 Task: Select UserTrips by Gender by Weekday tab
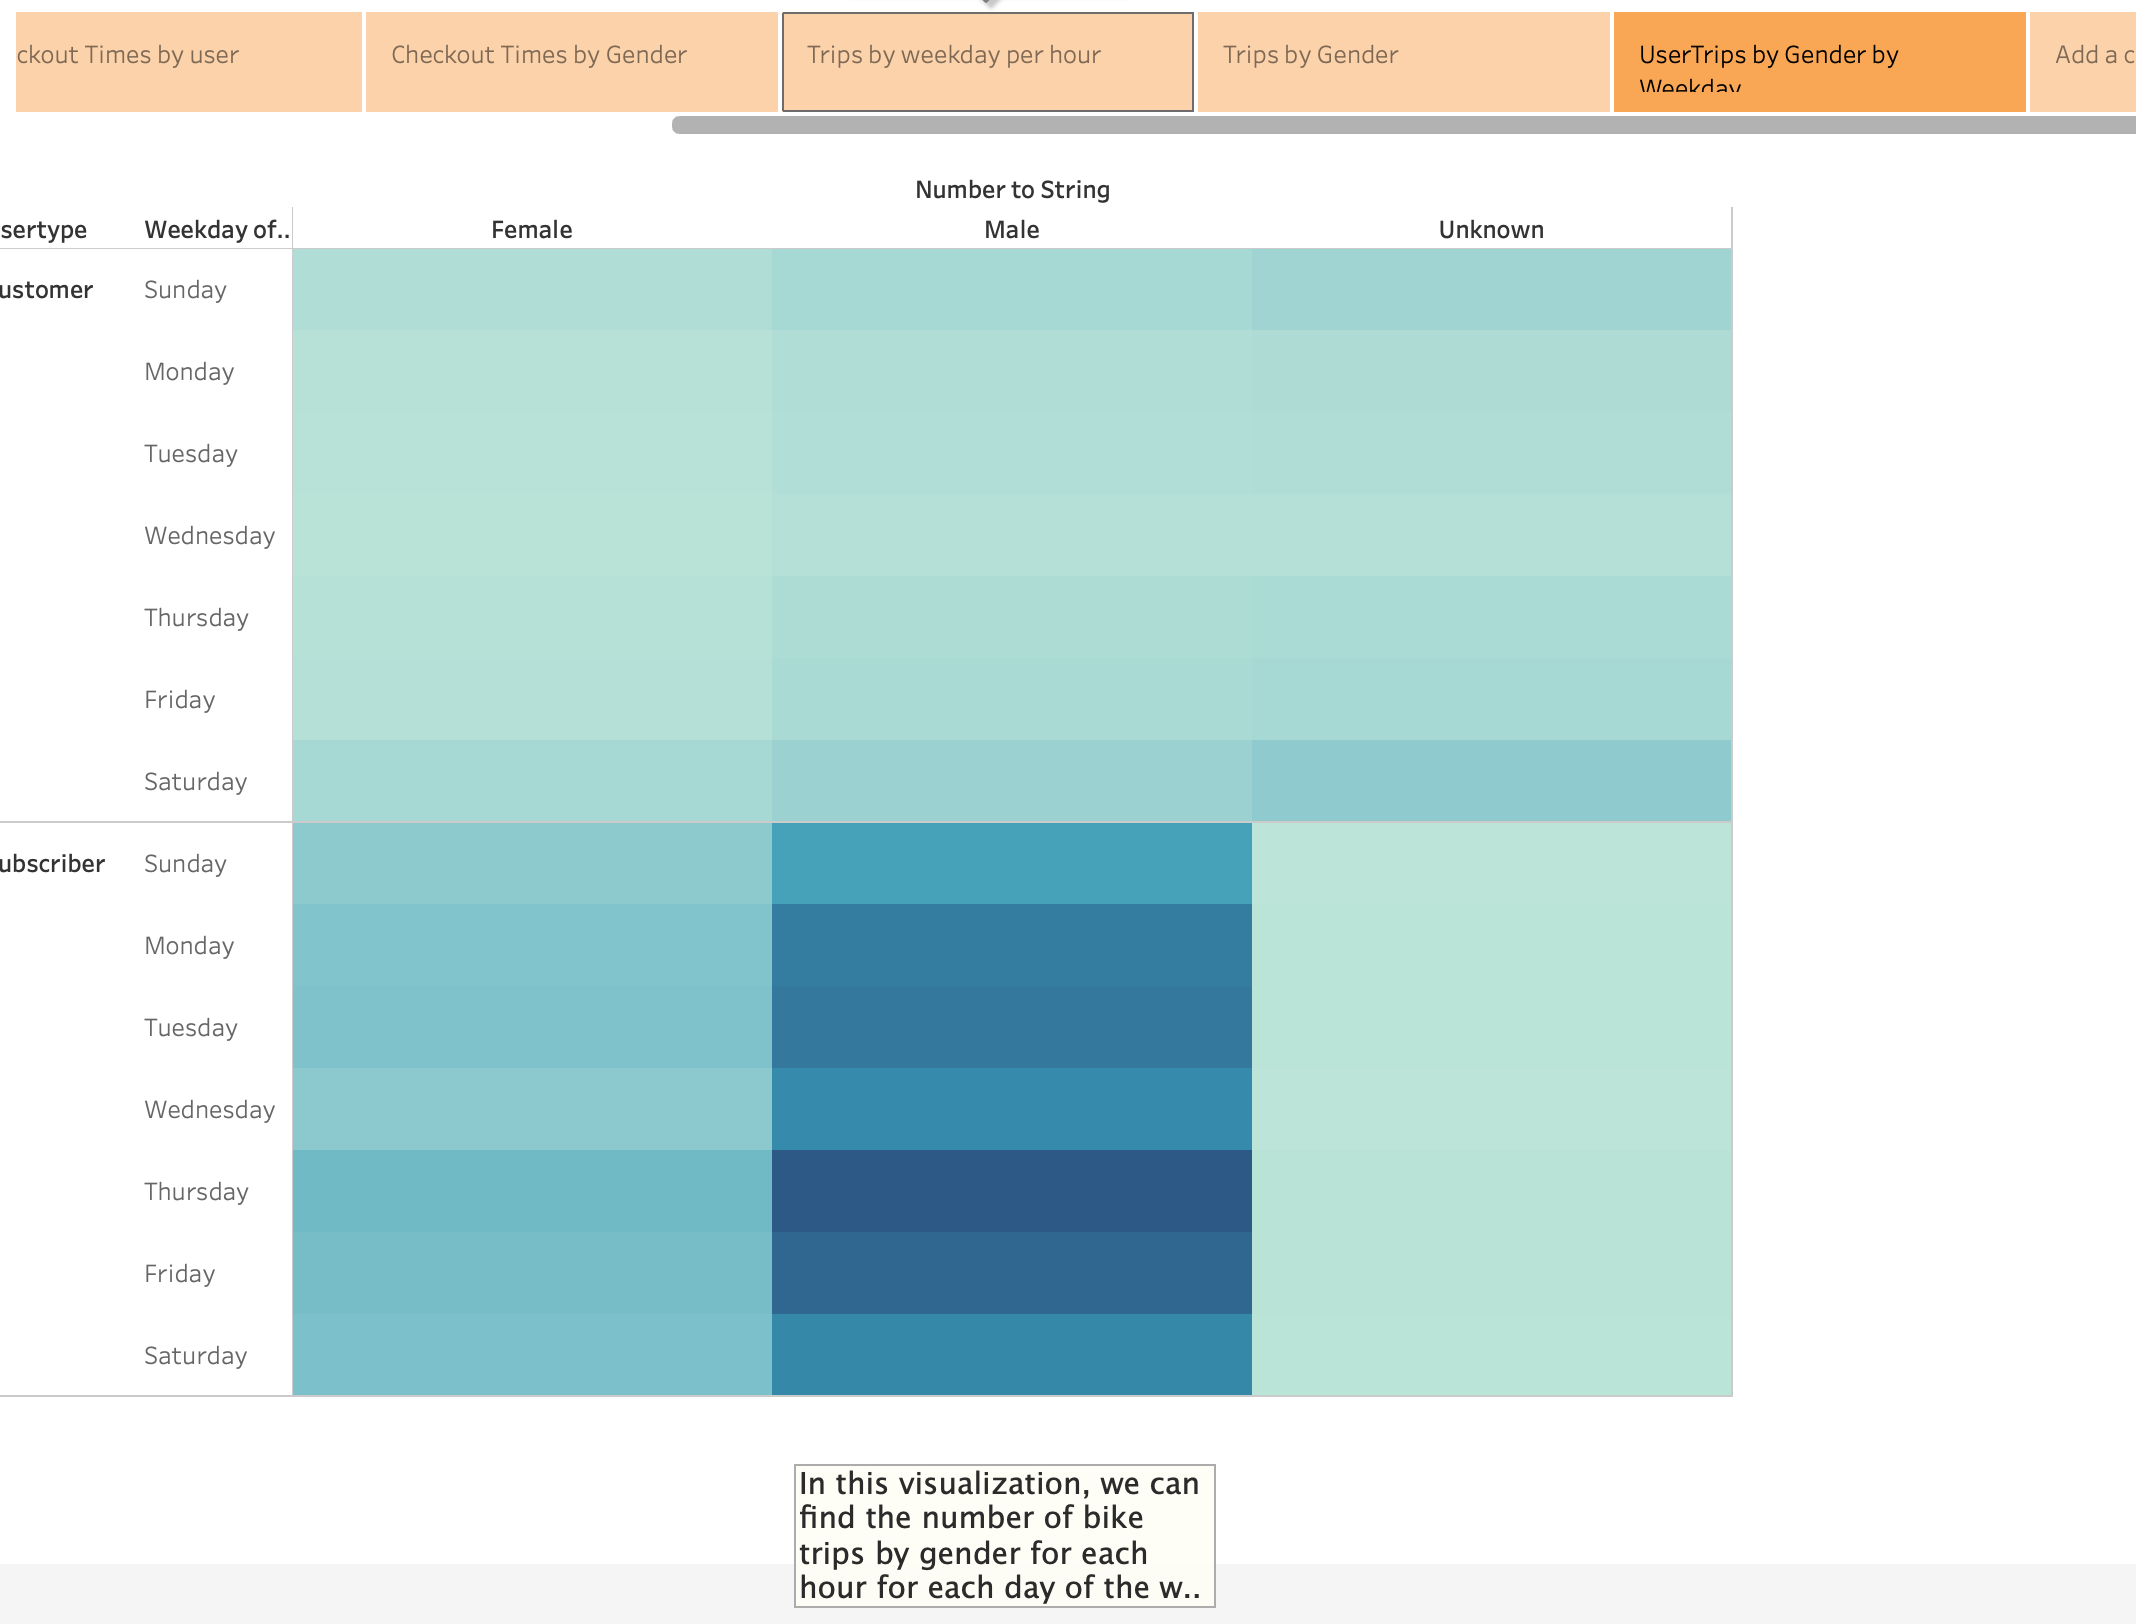click(1819, 62)
